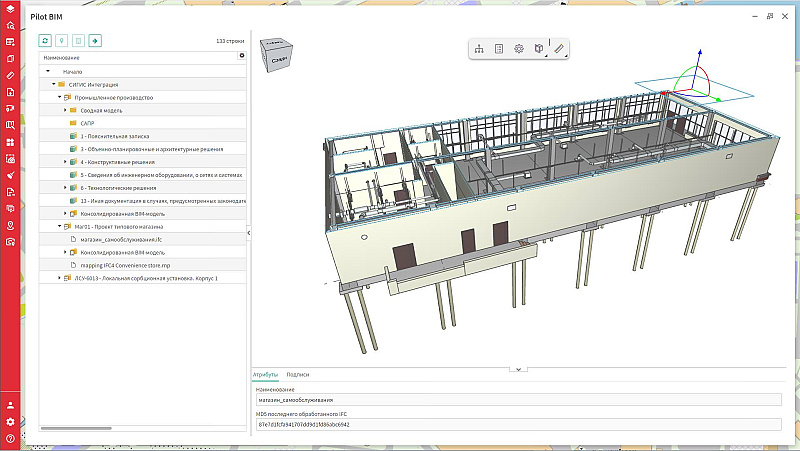The height and width of the screenshot is (451, 800).
Task: Open settings gear in red sidebar
Action: tap(10, 422)
